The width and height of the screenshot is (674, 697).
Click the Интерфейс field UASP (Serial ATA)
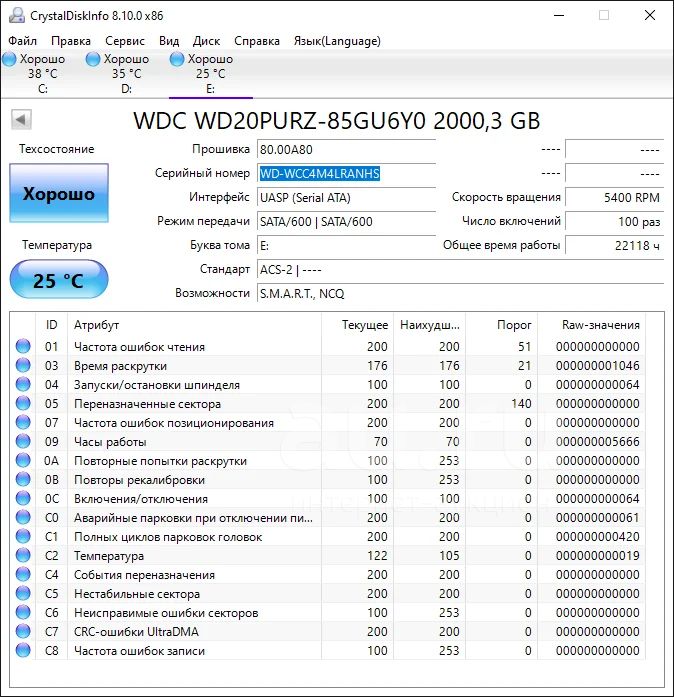tap(346, 197)
